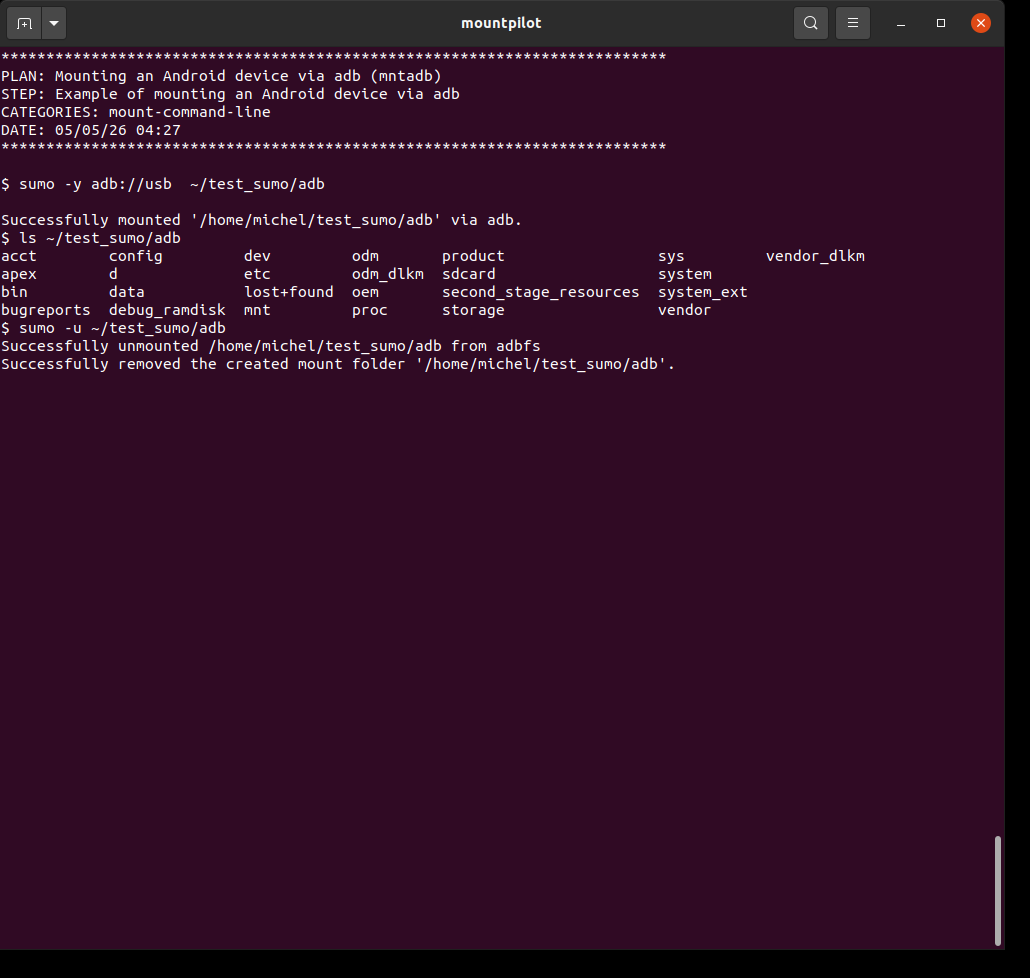Click the 'STEP: Example of mounting' line
Viewport: 1030px width, 978px height.
point(230,94)
